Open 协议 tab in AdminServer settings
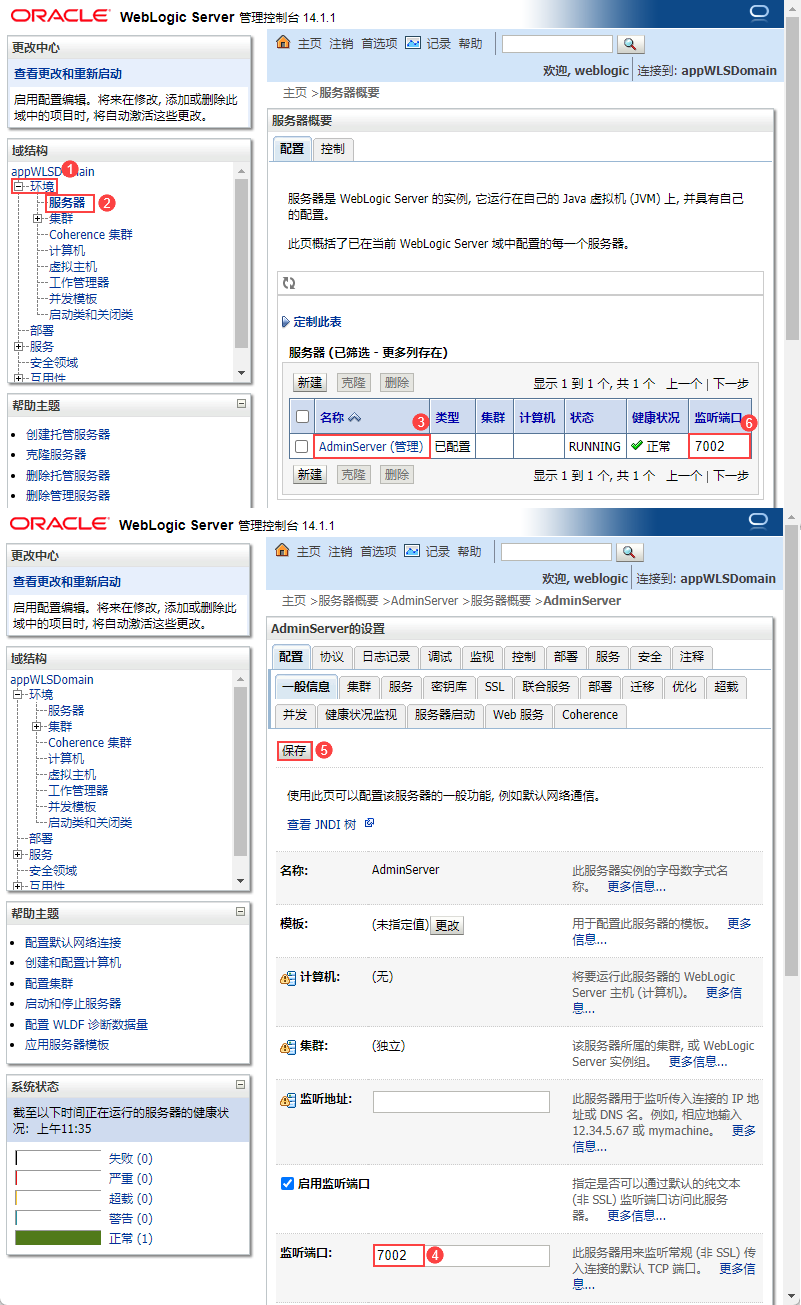This screenshot has width=801, height=1305. (x=332, y=657)
